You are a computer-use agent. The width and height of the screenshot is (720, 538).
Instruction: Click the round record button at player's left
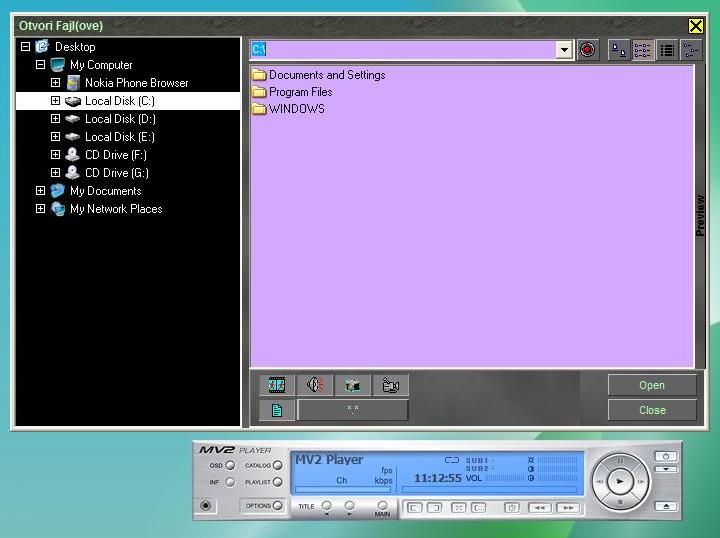coord(206,505)
